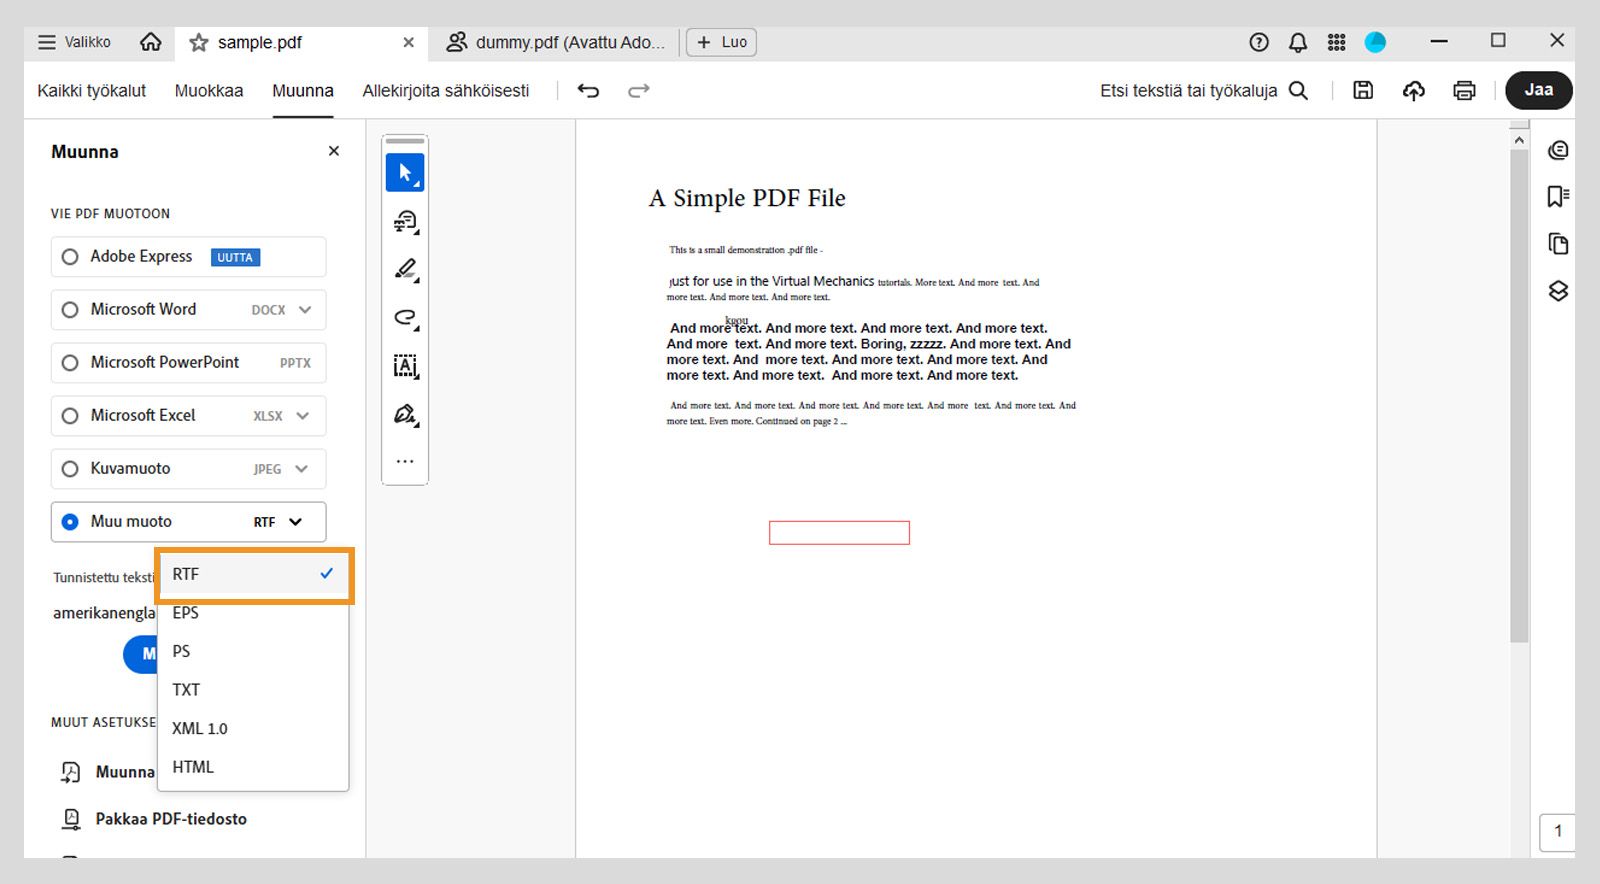Print the document icon

click(x=1464, y=91)
